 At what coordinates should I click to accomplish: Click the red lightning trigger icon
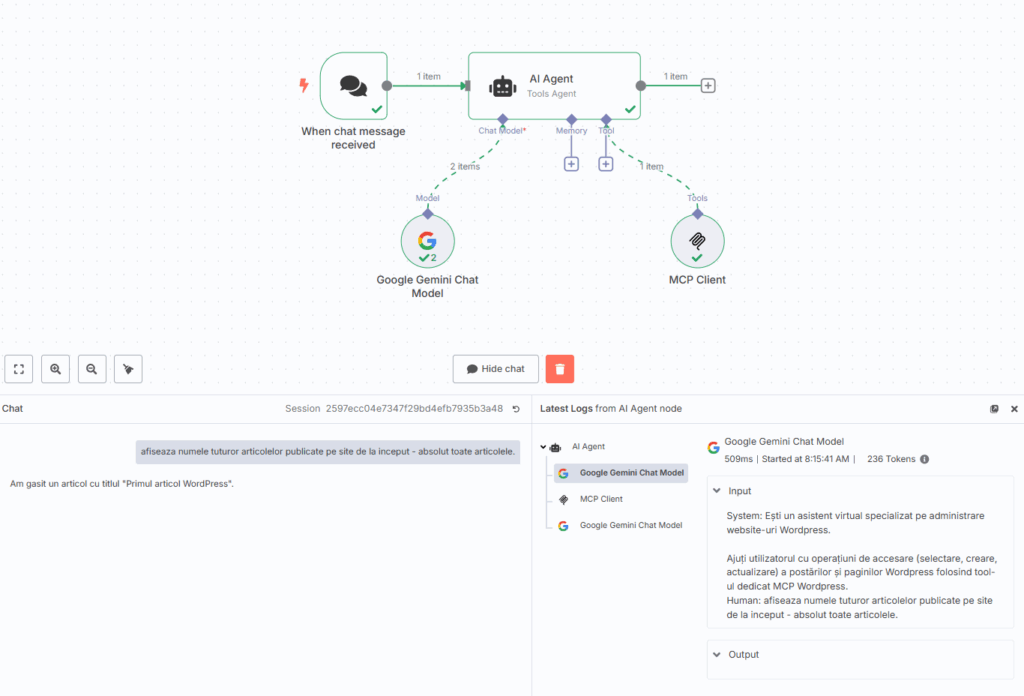click(x=304, y=85)
